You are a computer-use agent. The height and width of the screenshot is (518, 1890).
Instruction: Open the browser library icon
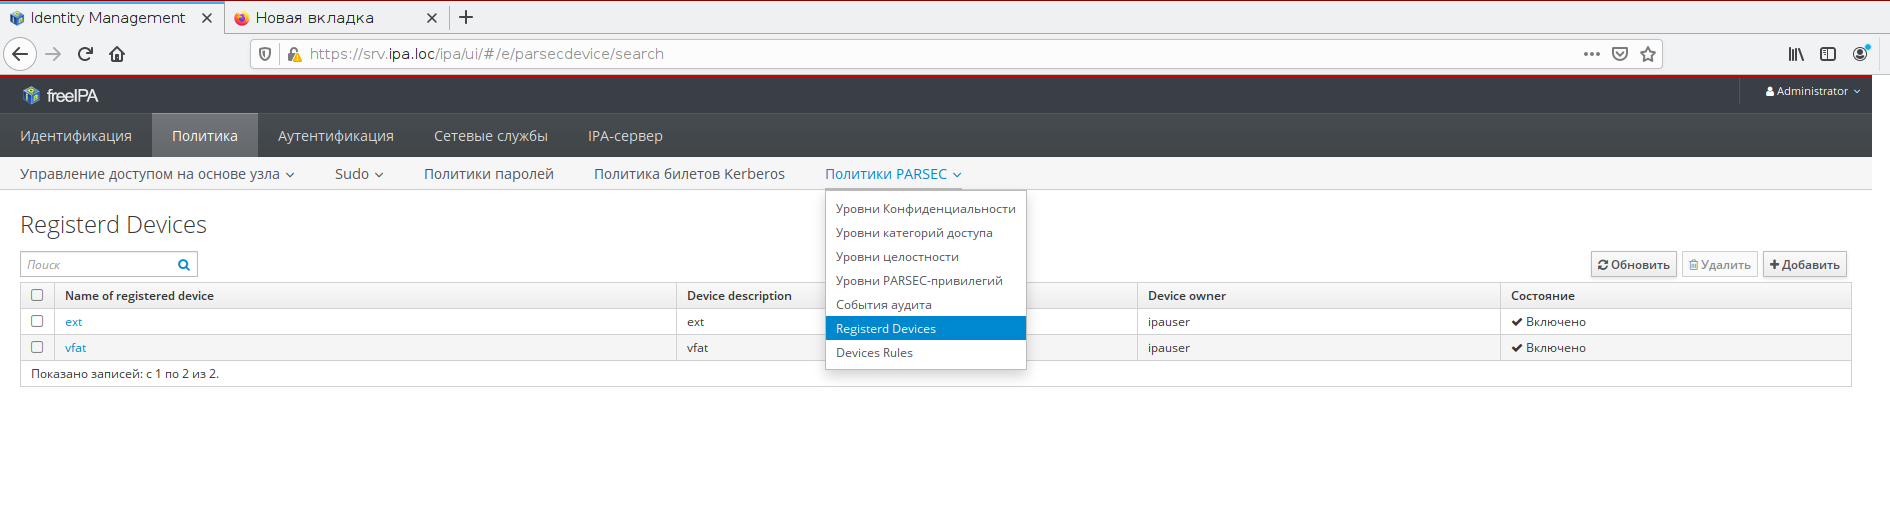click(x=1796, y=54)
